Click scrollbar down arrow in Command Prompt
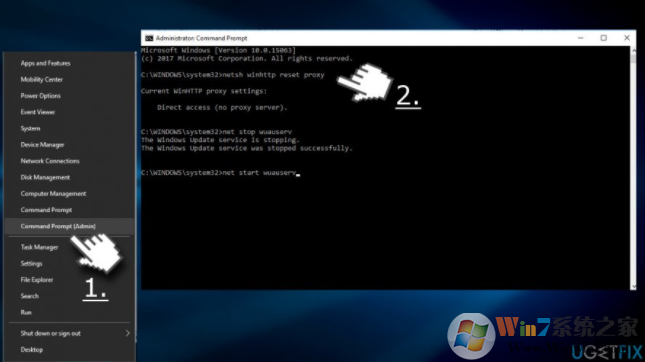The image size is (645, 362). tap(633, 287)
